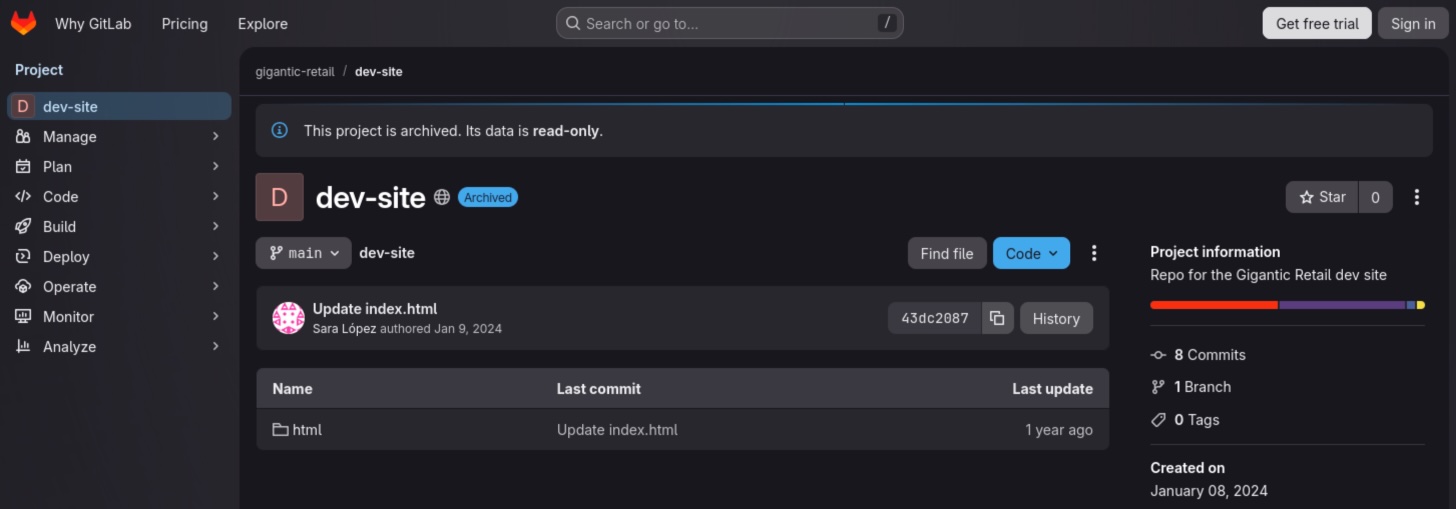Image resolution: width=1456 pixels, height=509 pixels.
Task: Click the search magnifier icon
Action: (x=573, y=23)
